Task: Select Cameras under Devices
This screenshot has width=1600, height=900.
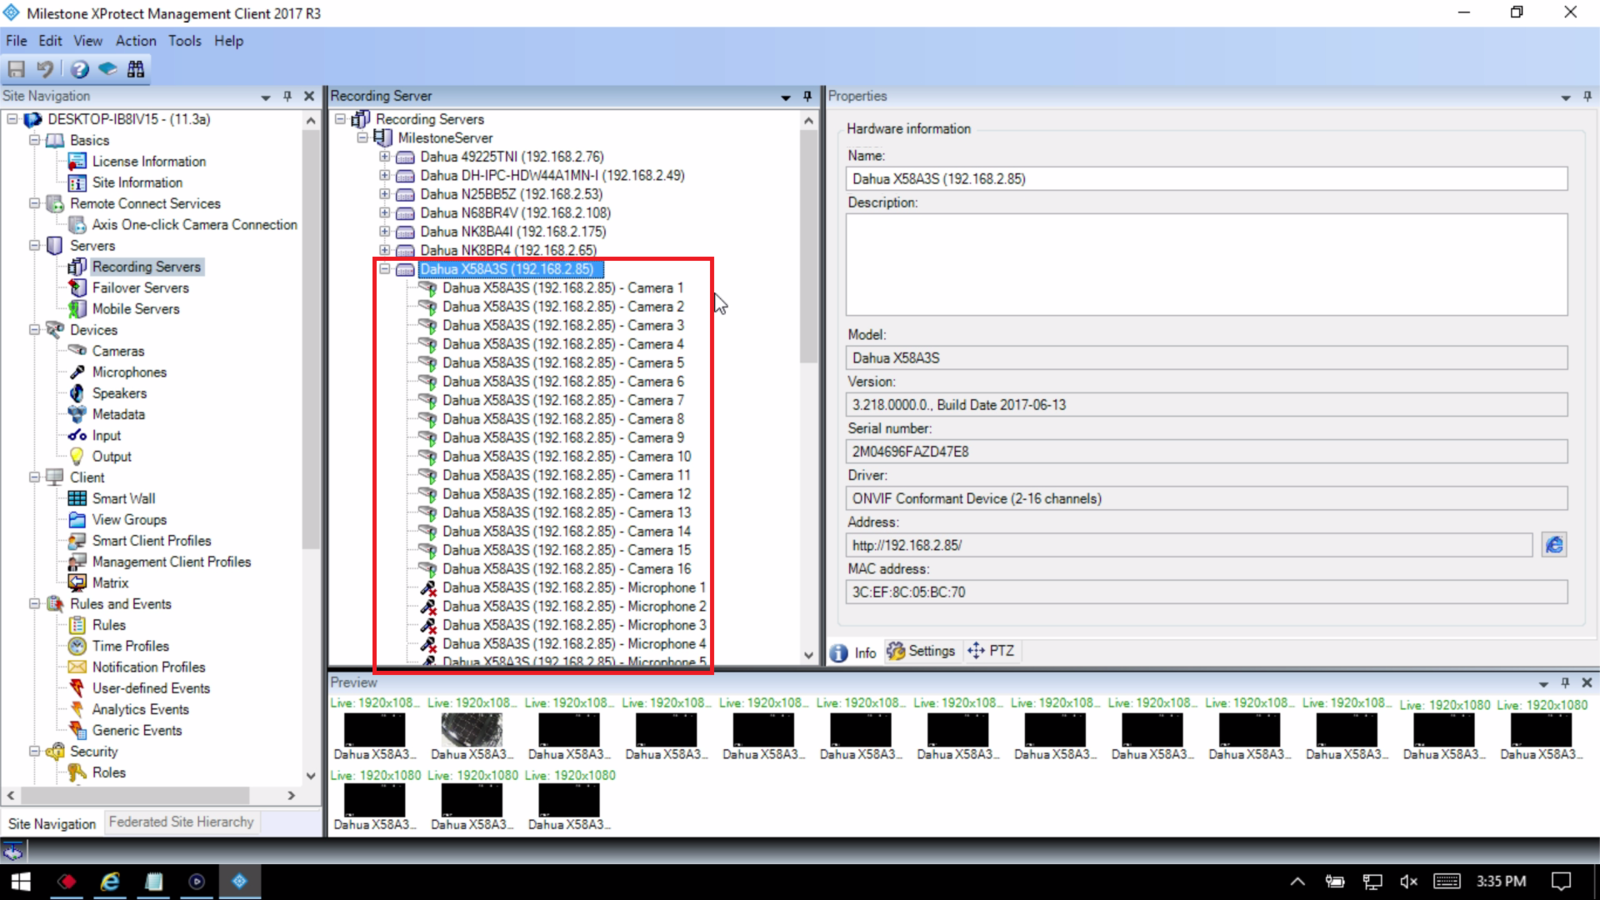Action: point(118,351)
